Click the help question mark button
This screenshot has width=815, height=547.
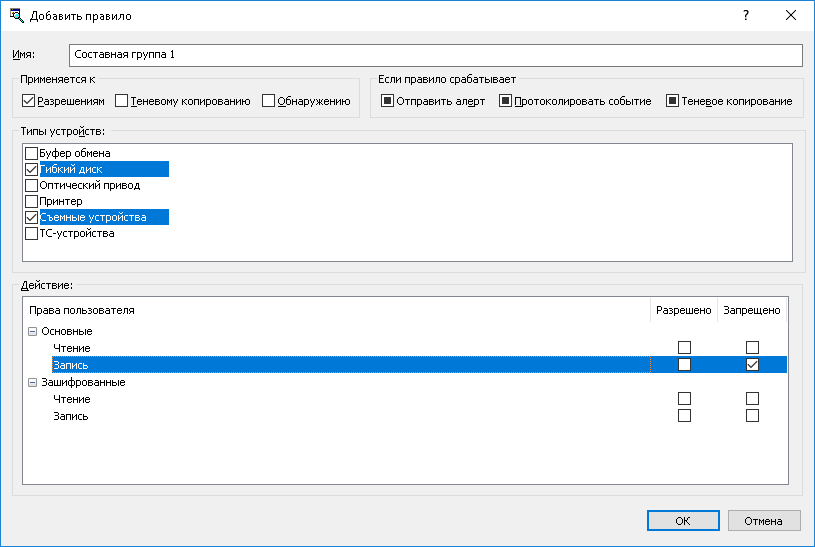[745, 16]
